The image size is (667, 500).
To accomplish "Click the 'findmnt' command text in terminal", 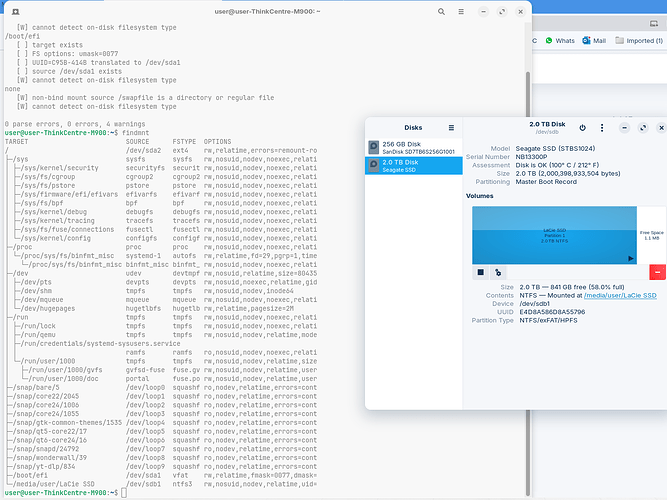I will (135, 133).
